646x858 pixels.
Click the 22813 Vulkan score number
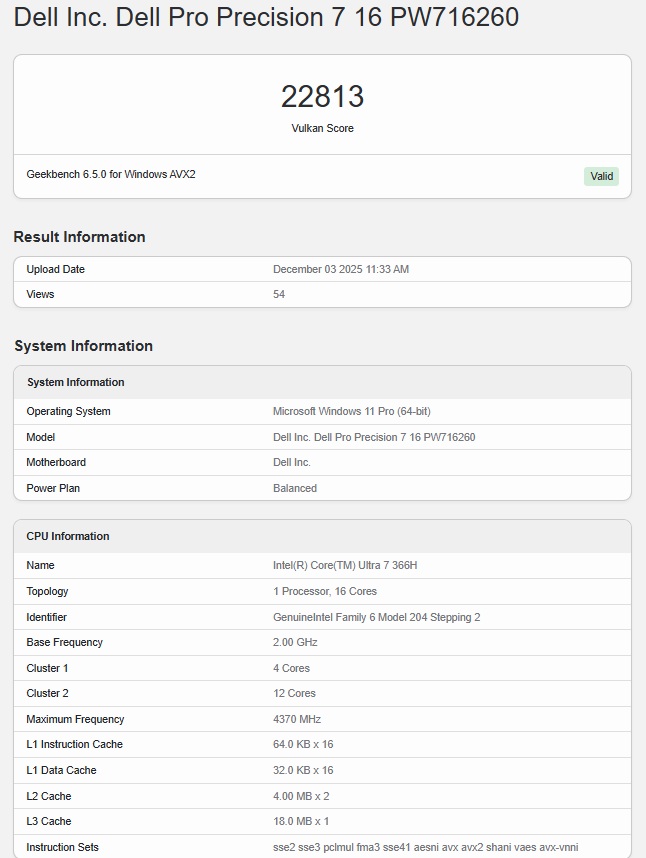coord(322,96)
